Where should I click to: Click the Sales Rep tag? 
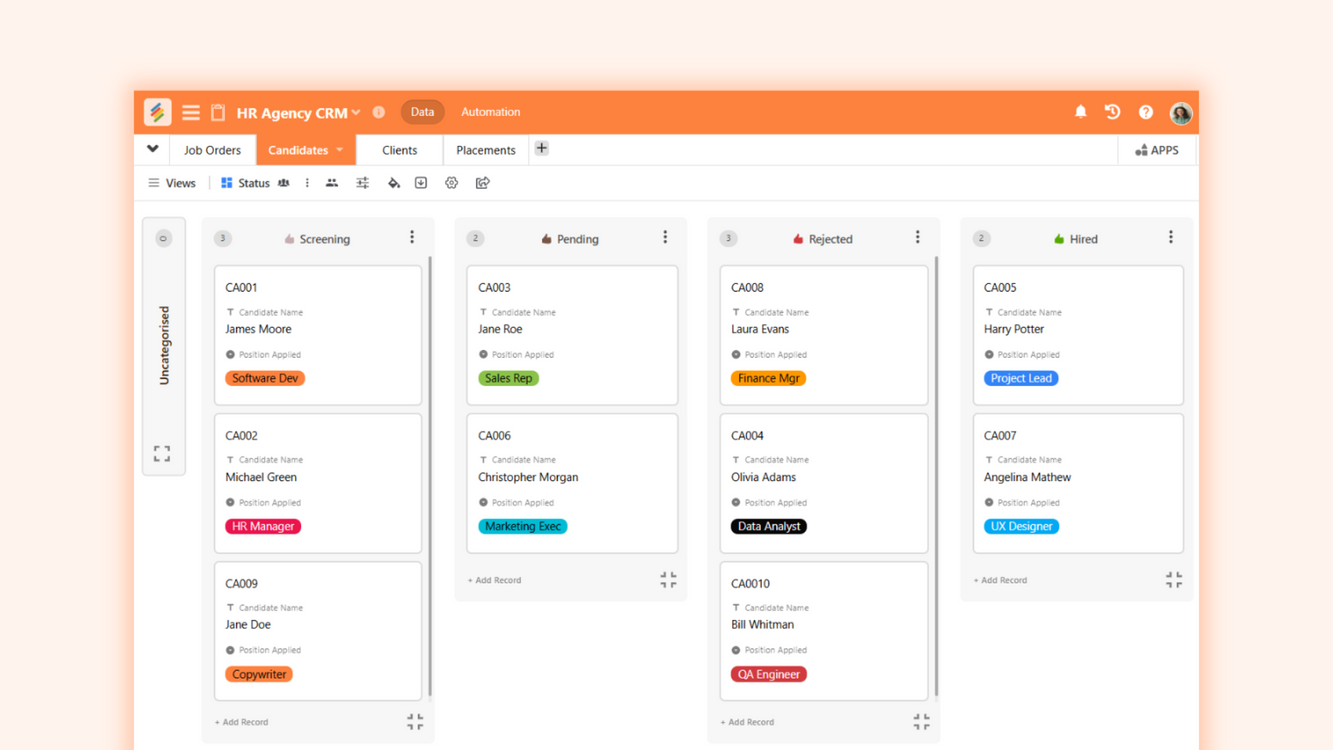[x=509, y=378]
